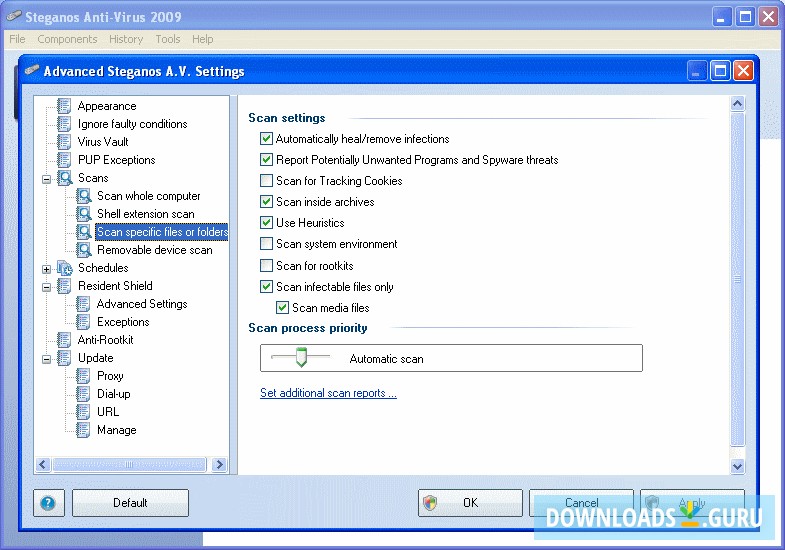This screenshot has width=785, height=550.
Task: Toggle Scan infectable files only
Action: pos(266,287)
